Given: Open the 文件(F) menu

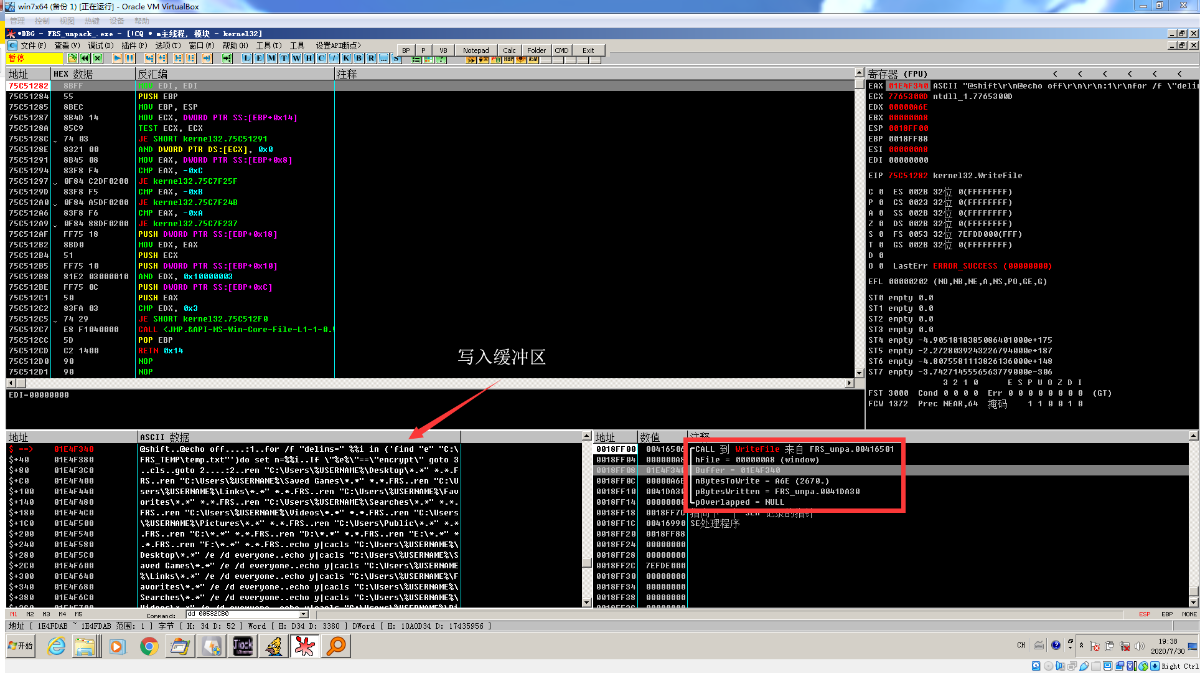Looking at the screenshot, I should [33, 45].
